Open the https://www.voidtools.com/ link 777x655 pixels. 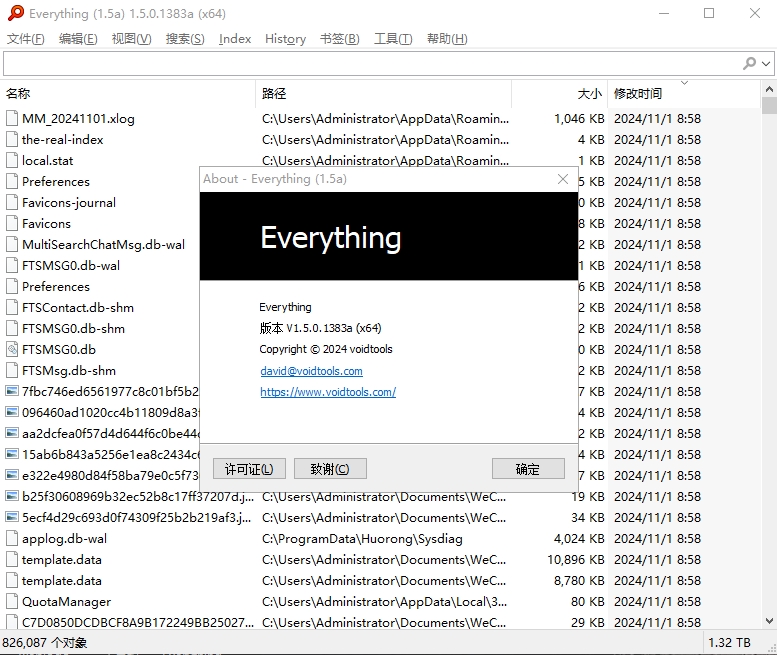[x=328, y=392]
